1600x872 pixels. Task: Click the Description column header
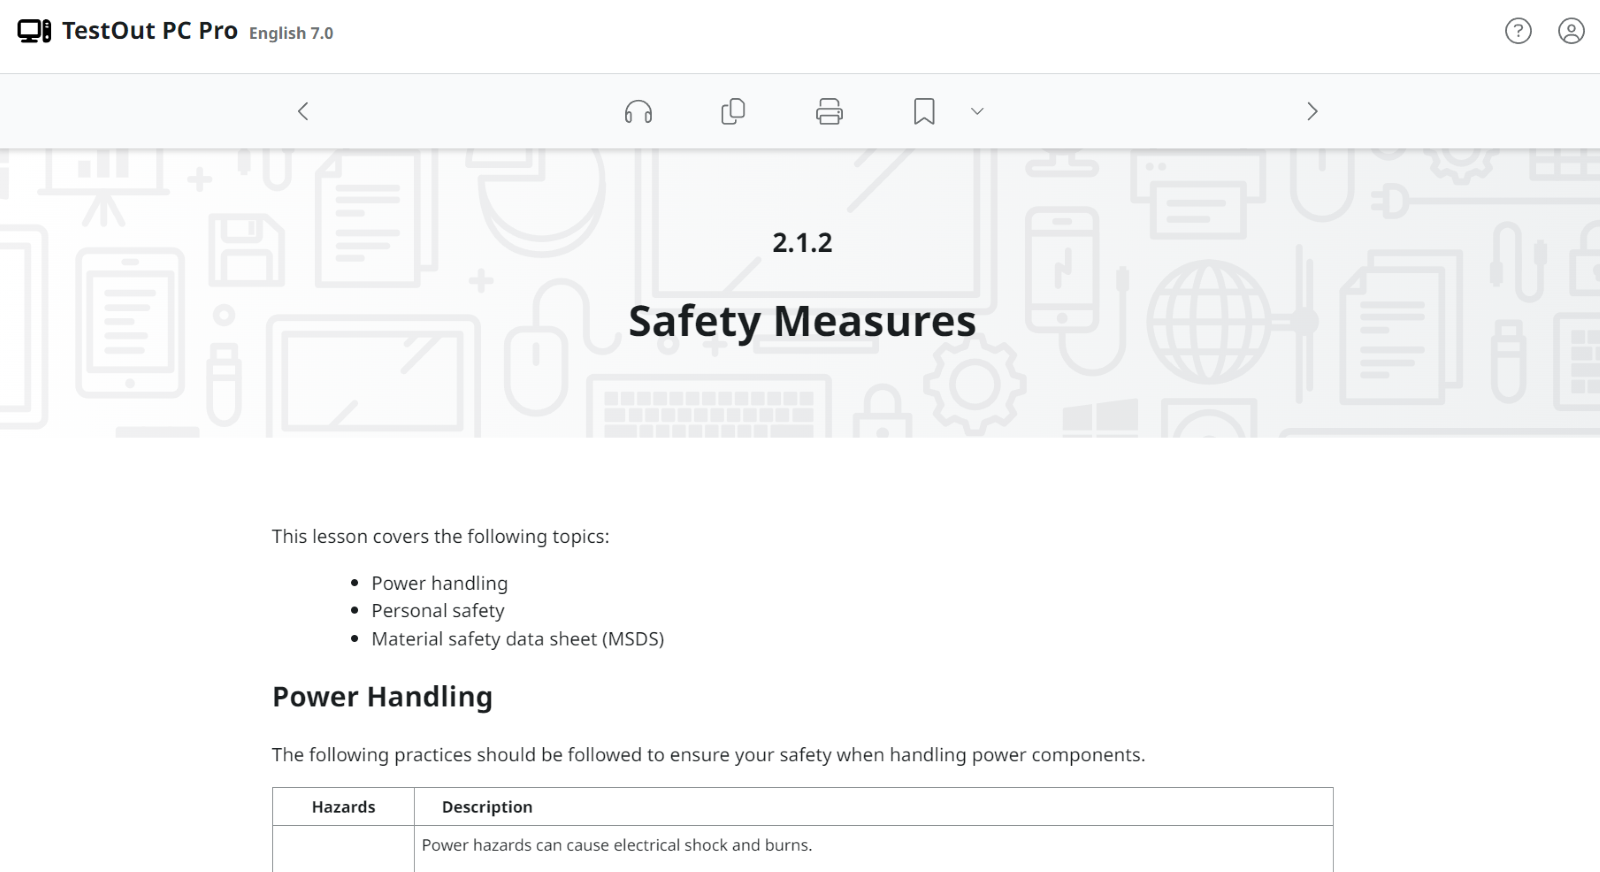pyautogui.click(x=487, y=807)
